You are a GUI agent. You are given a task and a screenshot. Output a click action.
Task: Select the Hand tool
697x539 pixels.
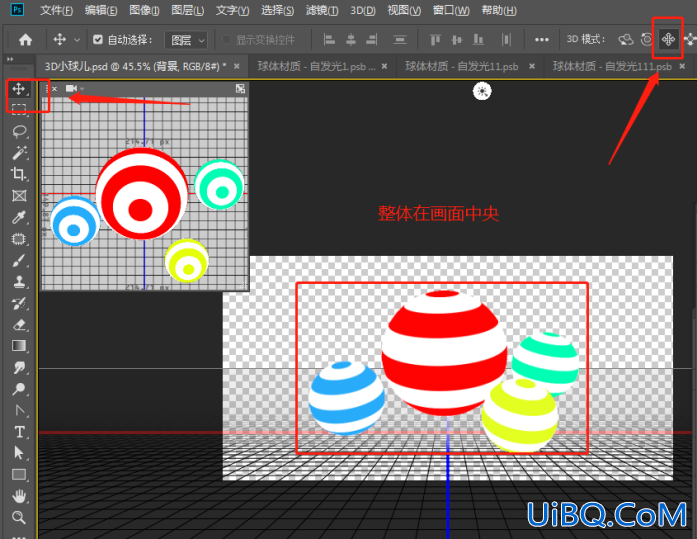tap(19, 496)
